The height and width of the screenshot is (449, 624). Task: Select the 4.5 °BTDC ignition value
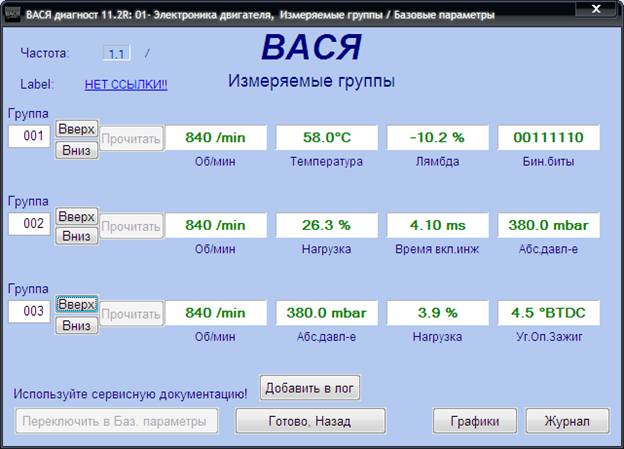548,313
